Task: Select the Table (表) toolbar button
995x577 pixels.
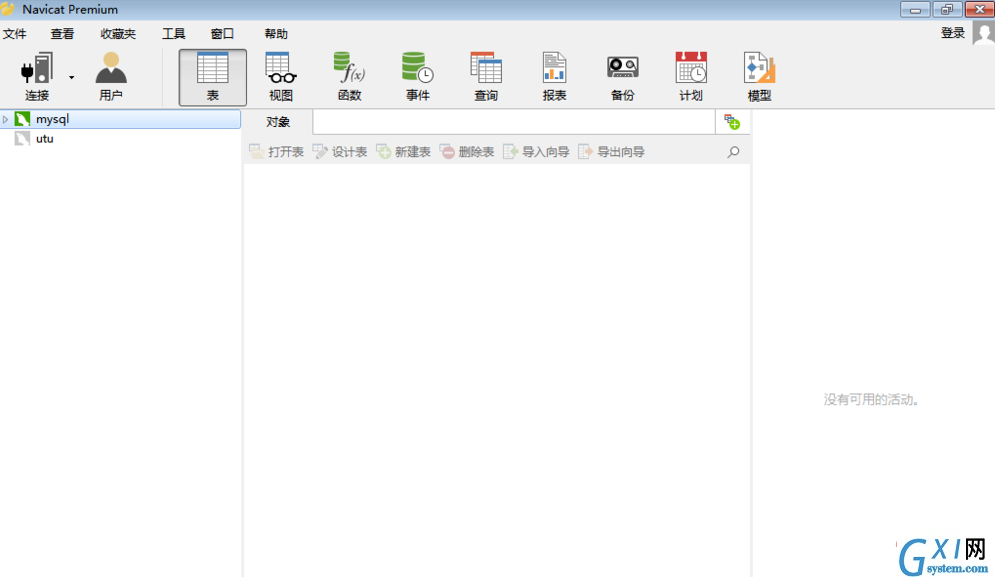Action: click(213, 77)
